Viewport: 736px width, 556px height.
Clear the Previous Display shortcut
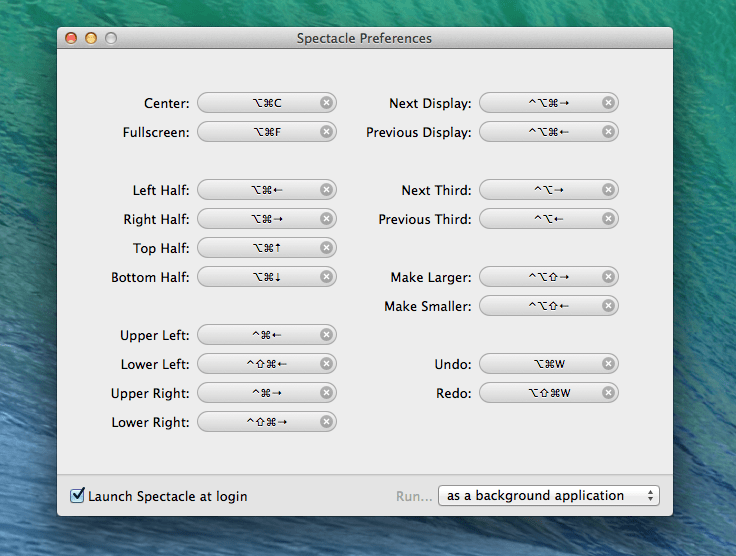coord(608,132)
